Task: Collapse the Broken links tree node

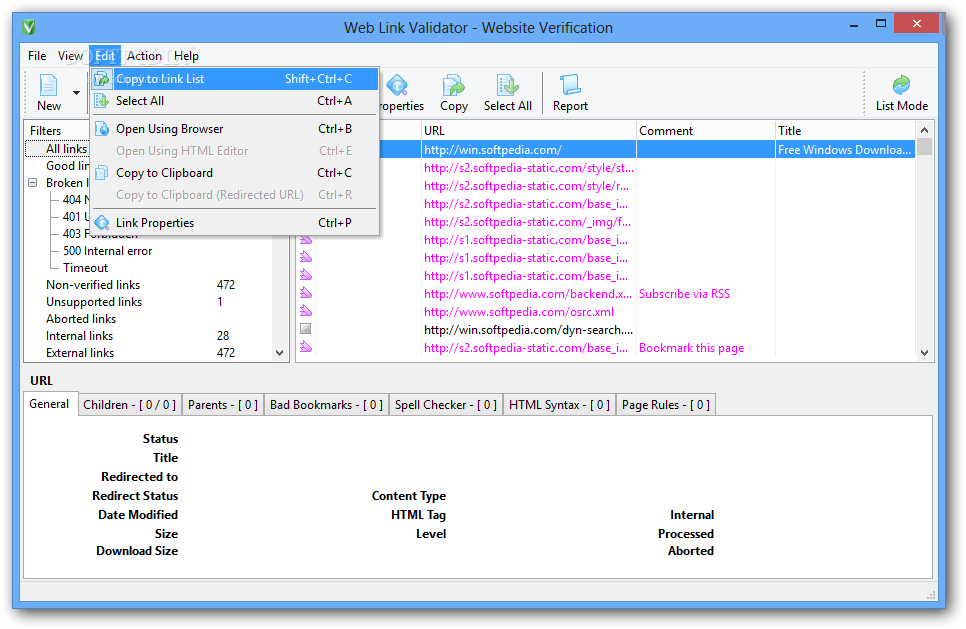Action: click(x=33, y=183)
